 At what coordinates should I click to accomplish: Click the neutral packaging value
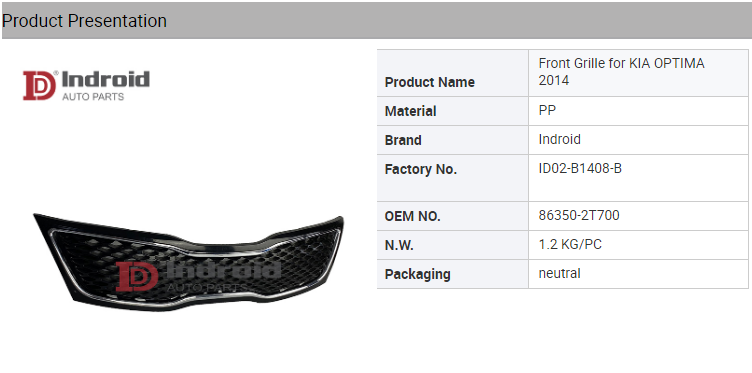click(559, 274)
